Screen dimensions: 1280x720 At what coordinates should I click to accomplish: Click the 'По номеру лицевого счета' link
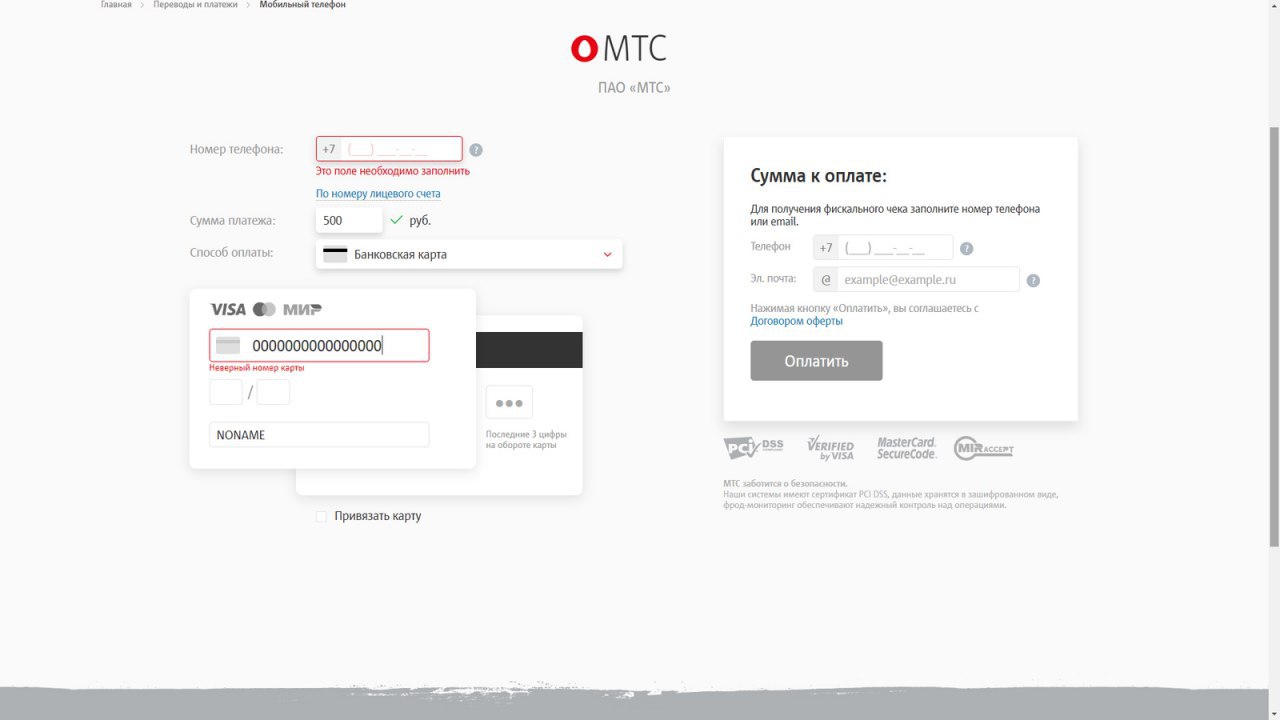(378, 194)
